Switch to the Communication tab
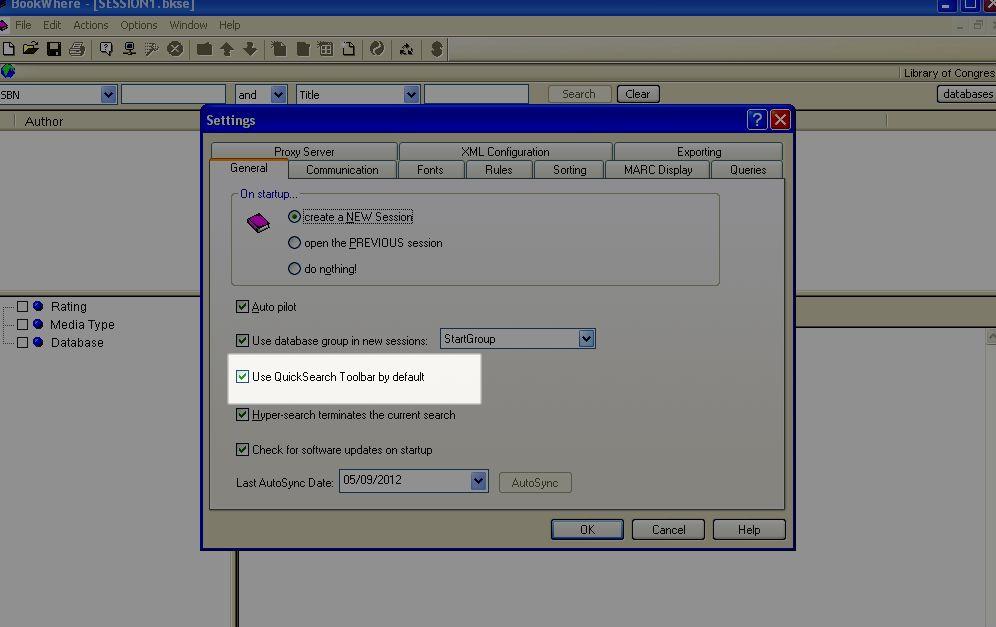The height and width of the screenshot is (627, 996). pos(342,170)
